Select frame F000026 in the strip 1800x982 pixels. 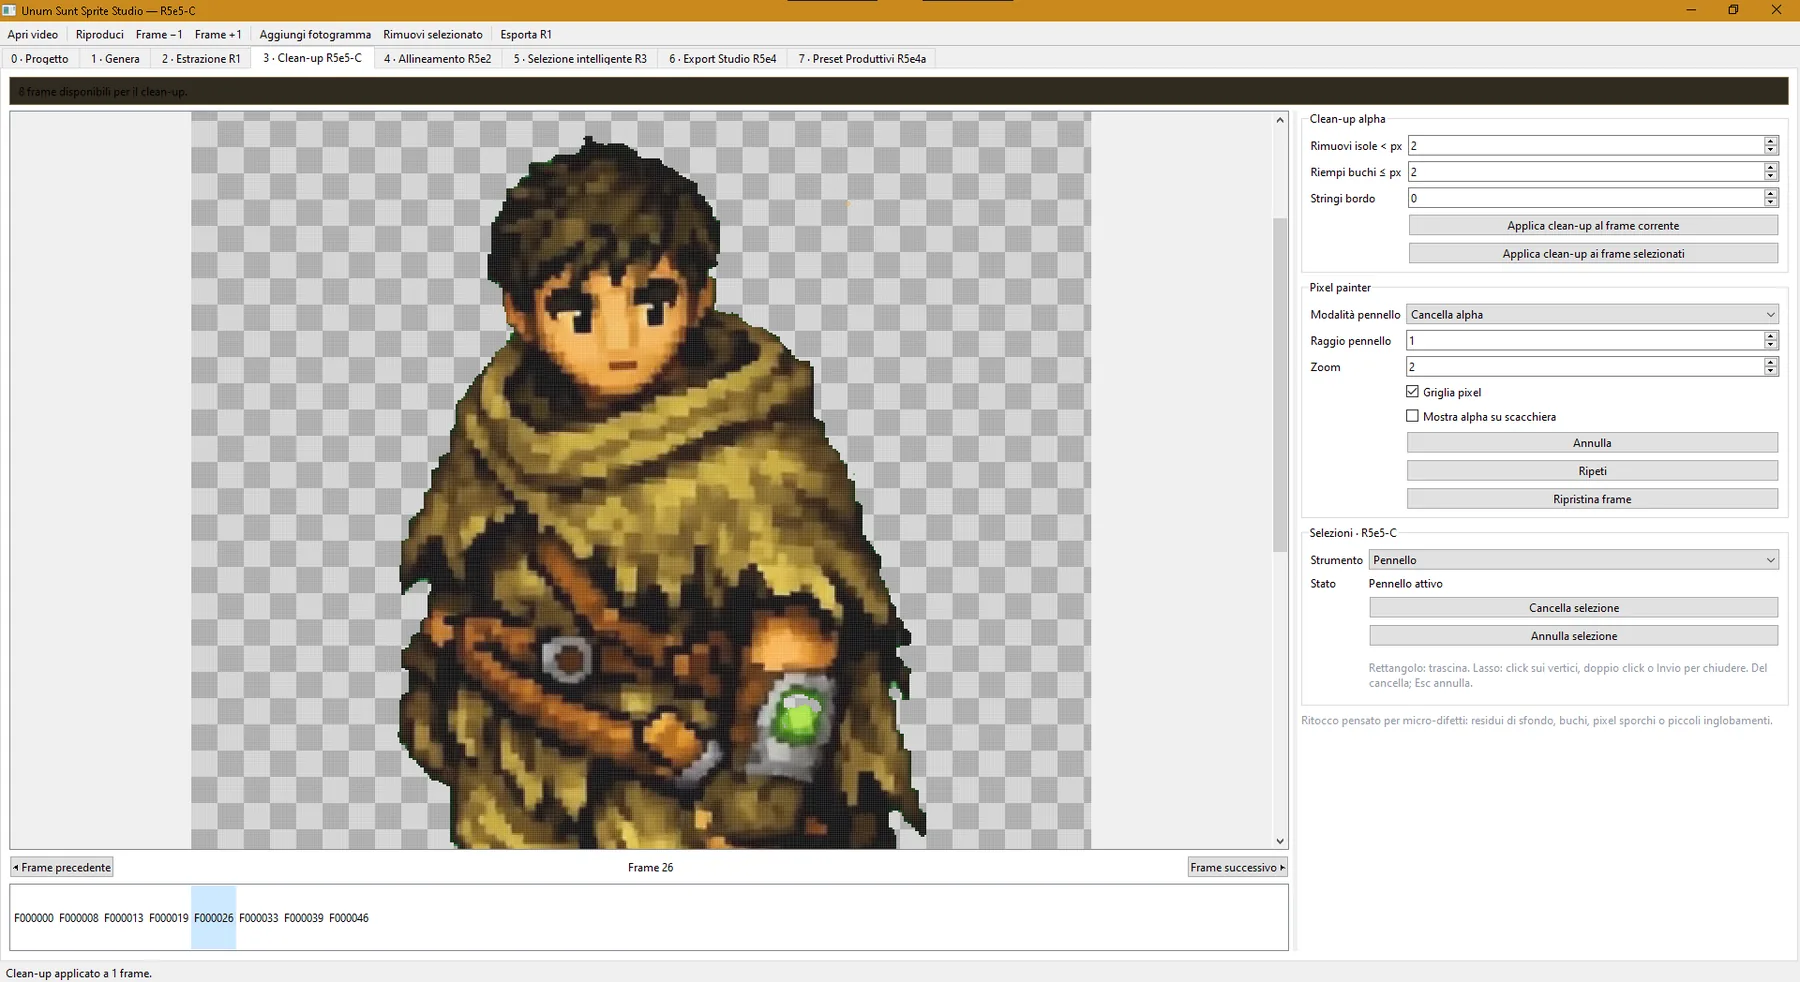[214, 918]
